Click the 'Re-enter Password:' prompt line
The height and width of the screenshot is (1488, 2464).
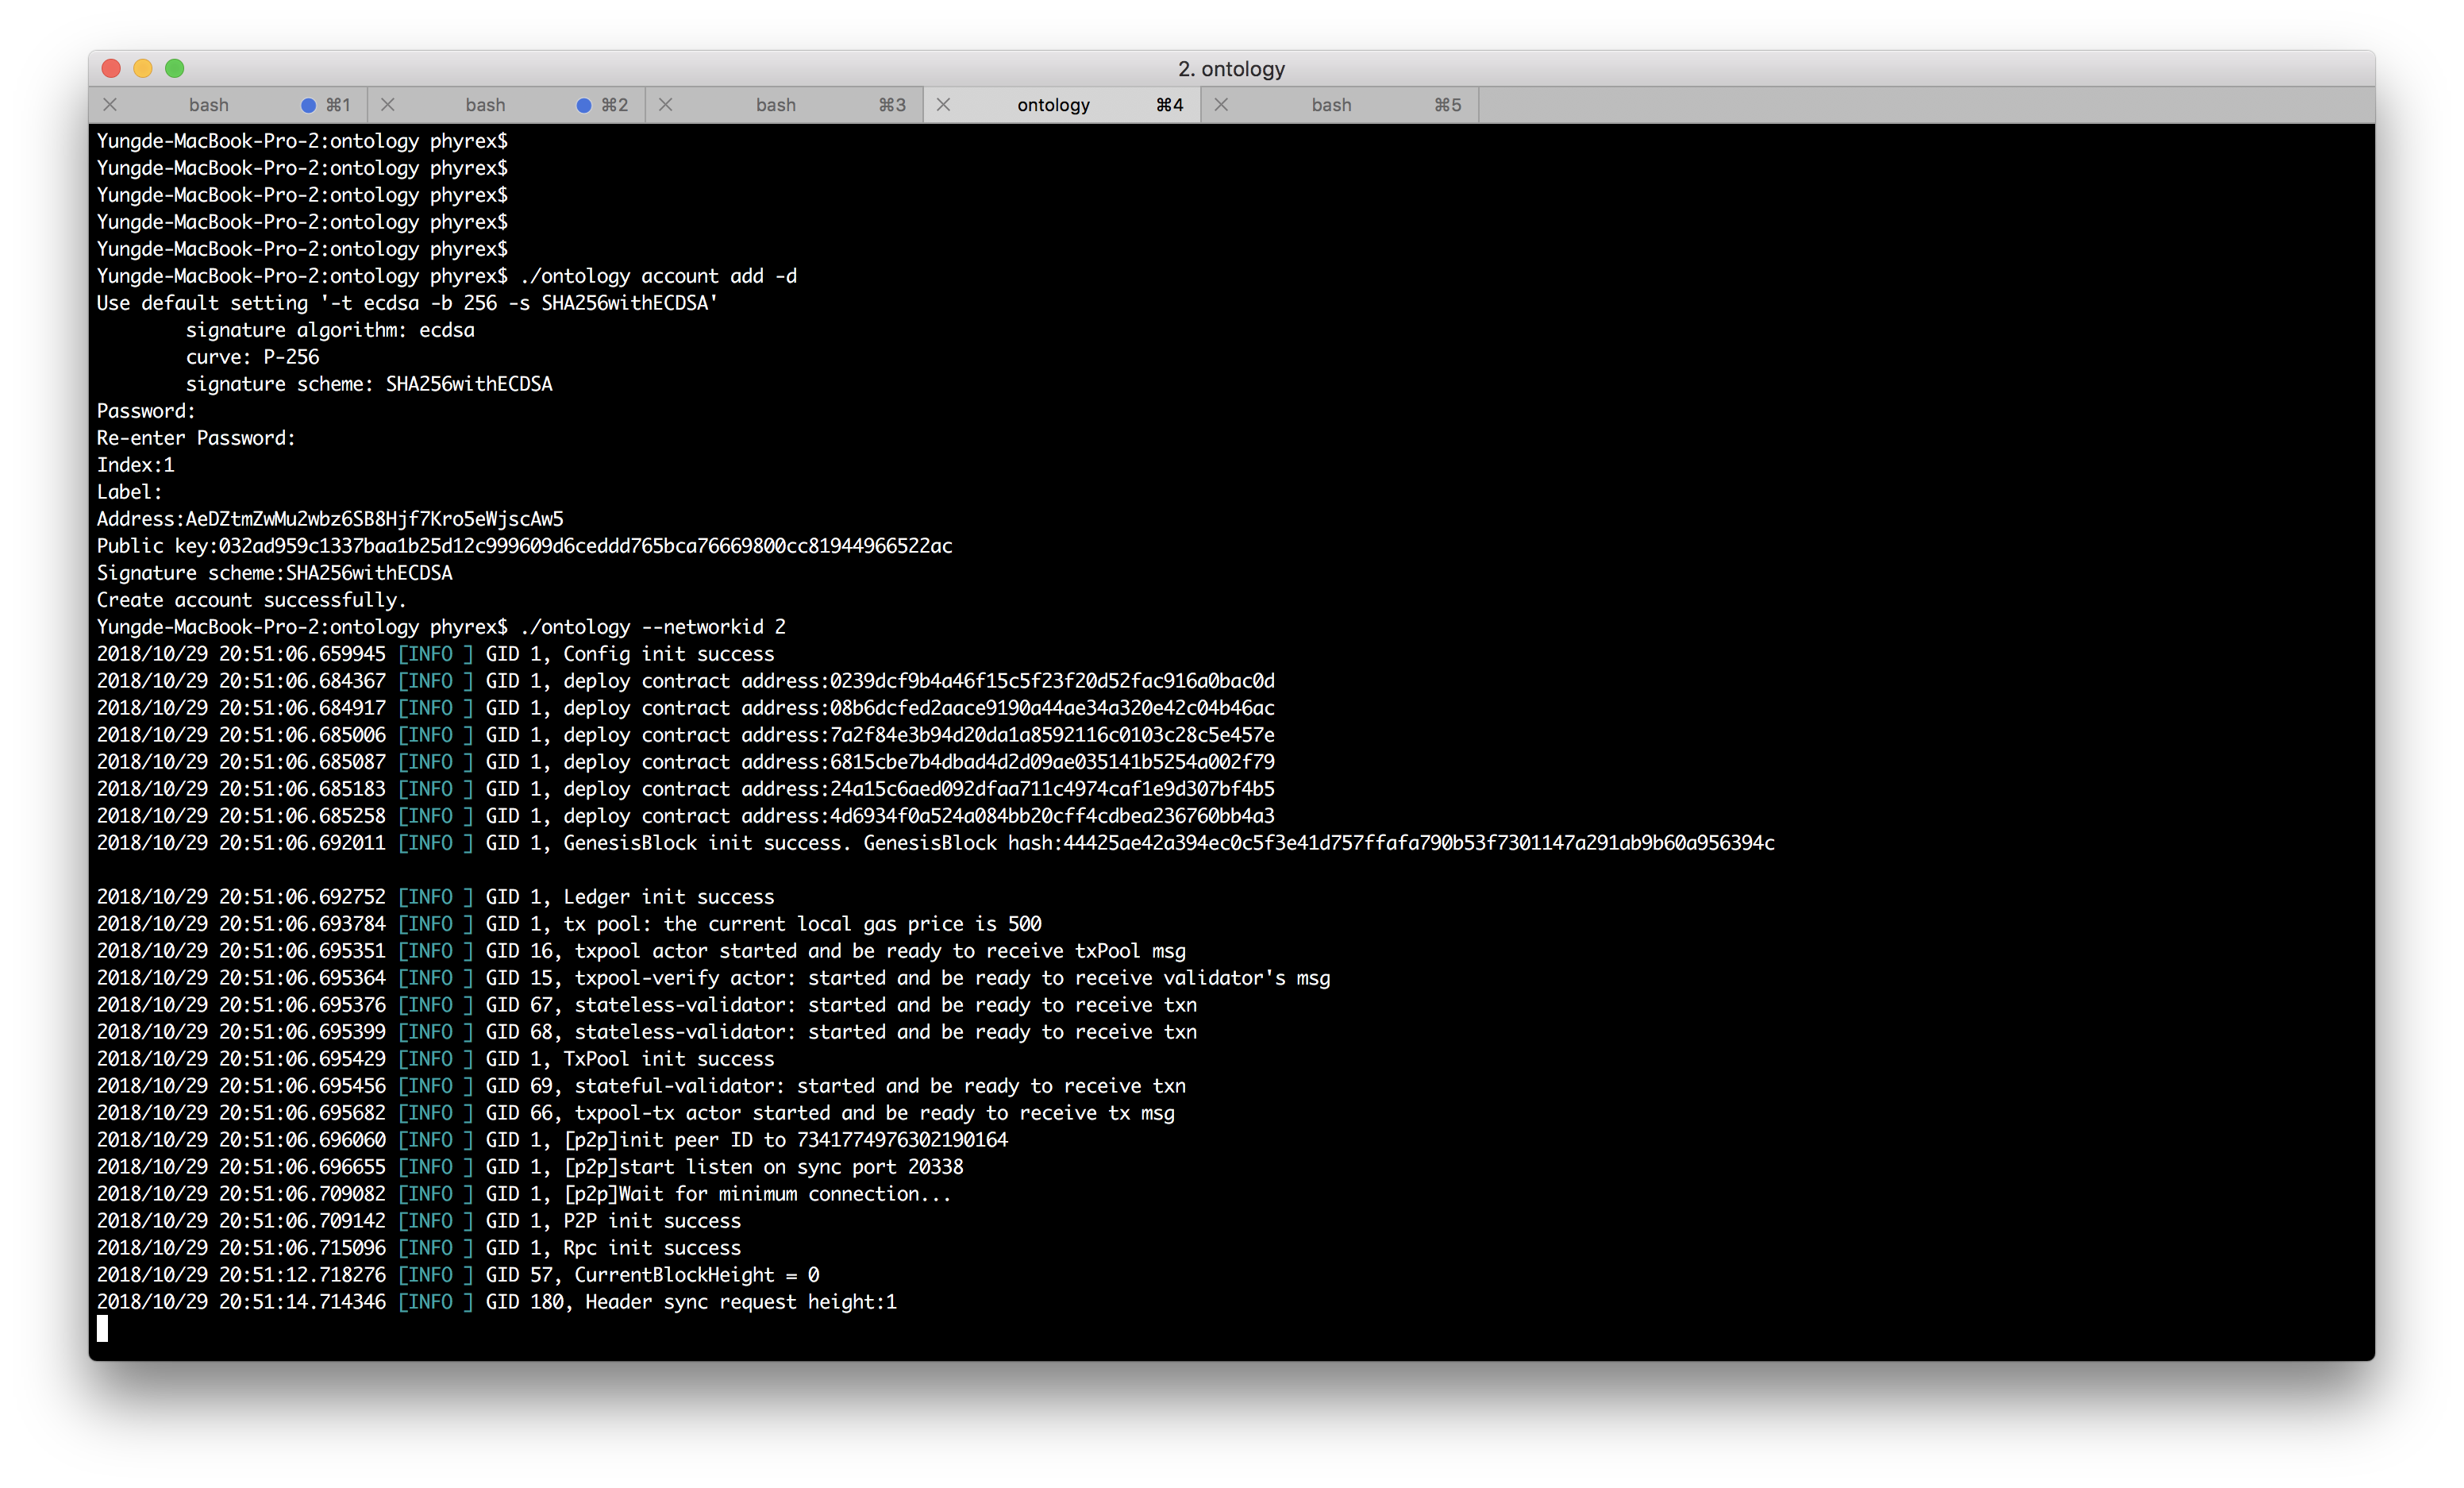pos(196,438)
